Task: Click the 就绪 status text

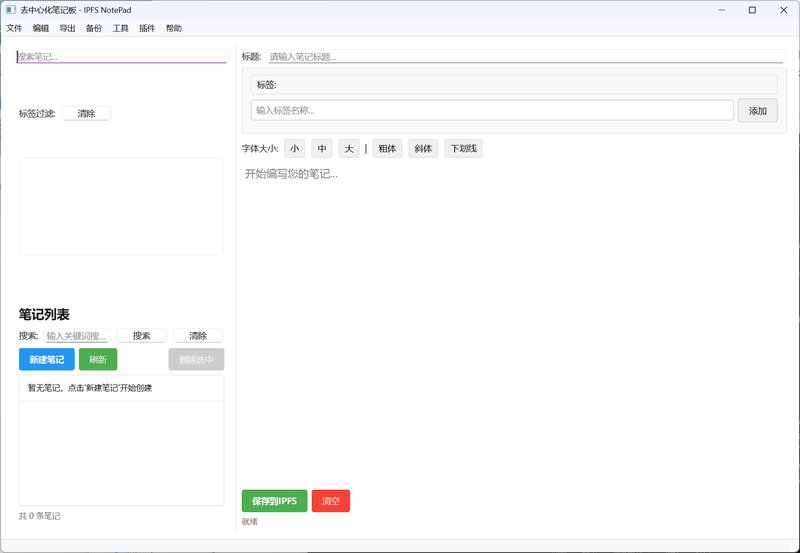Action: tap(249, 521)
